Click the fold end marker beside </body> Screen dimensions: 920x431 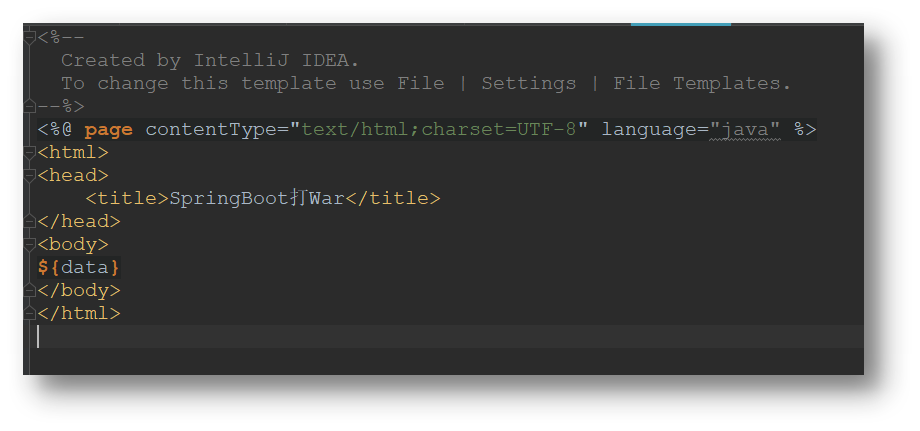[x=30, y=290]
